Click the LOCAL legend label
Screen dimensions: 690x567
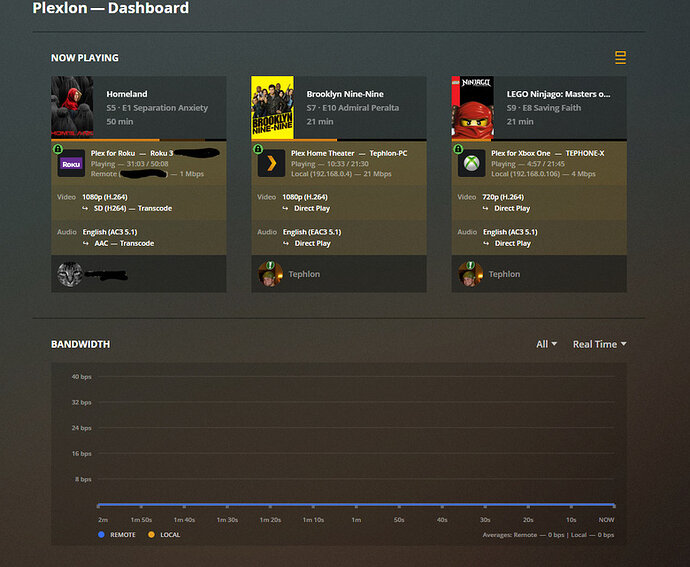(170, 535)
